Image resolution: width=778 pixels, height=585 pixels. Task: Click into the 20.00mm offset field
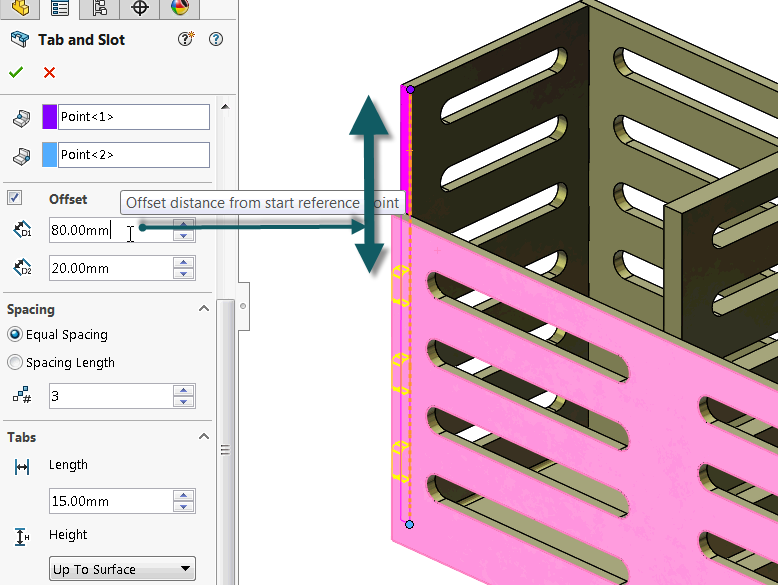click(111, 268)
